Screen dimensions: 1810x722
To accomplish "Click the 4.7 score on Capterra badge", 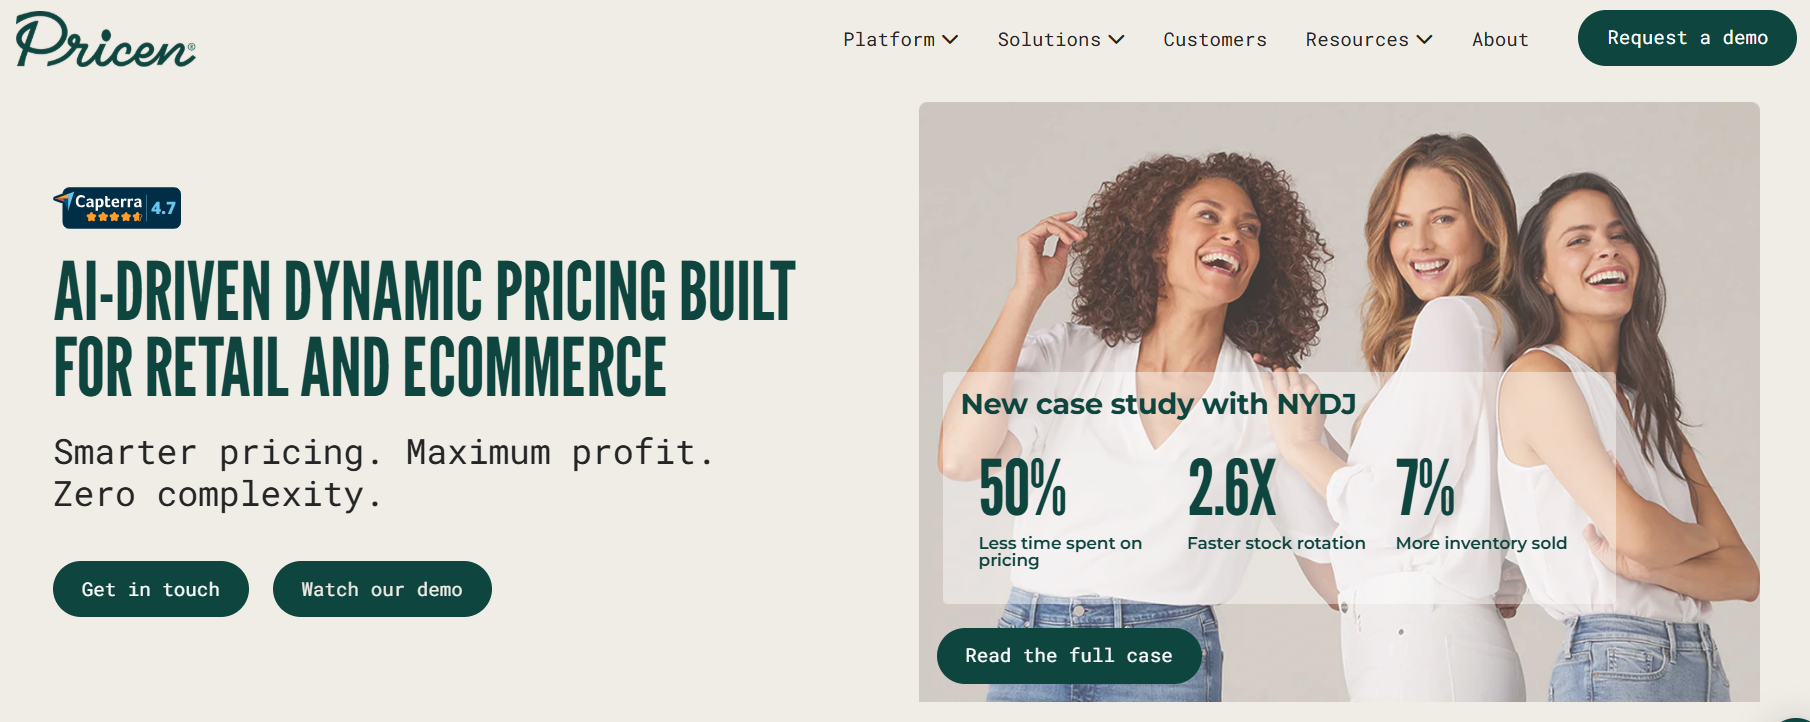I will coord(164,208).
